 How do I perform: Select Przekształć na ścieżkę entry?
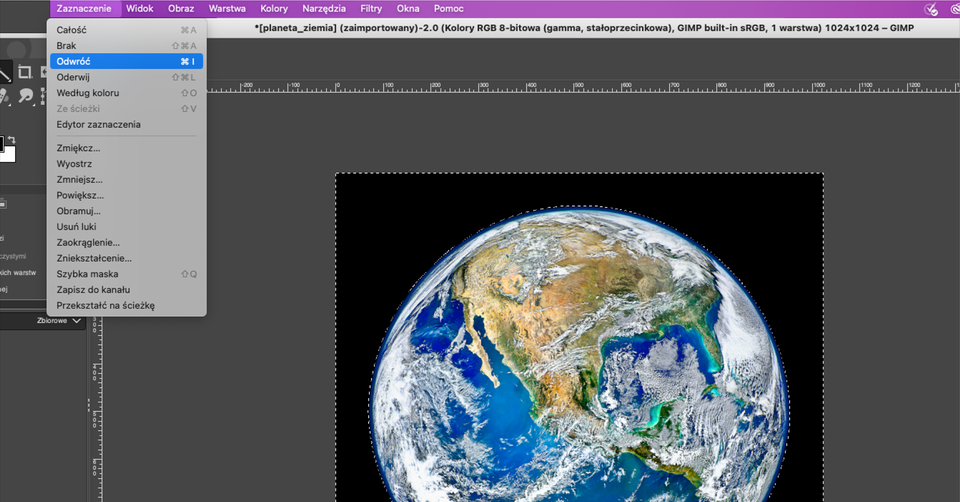click(105, 305)
